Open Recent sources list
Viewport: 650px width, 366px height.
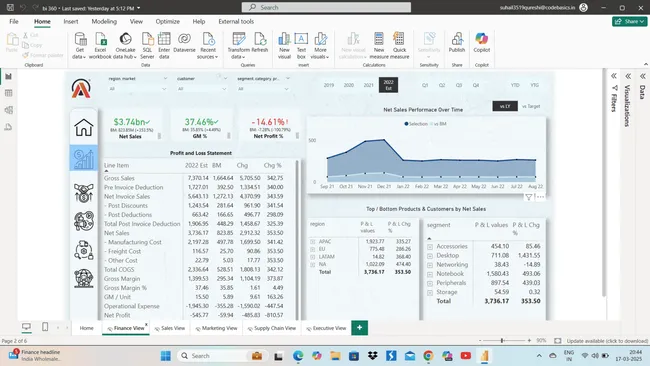coord(208,46)
